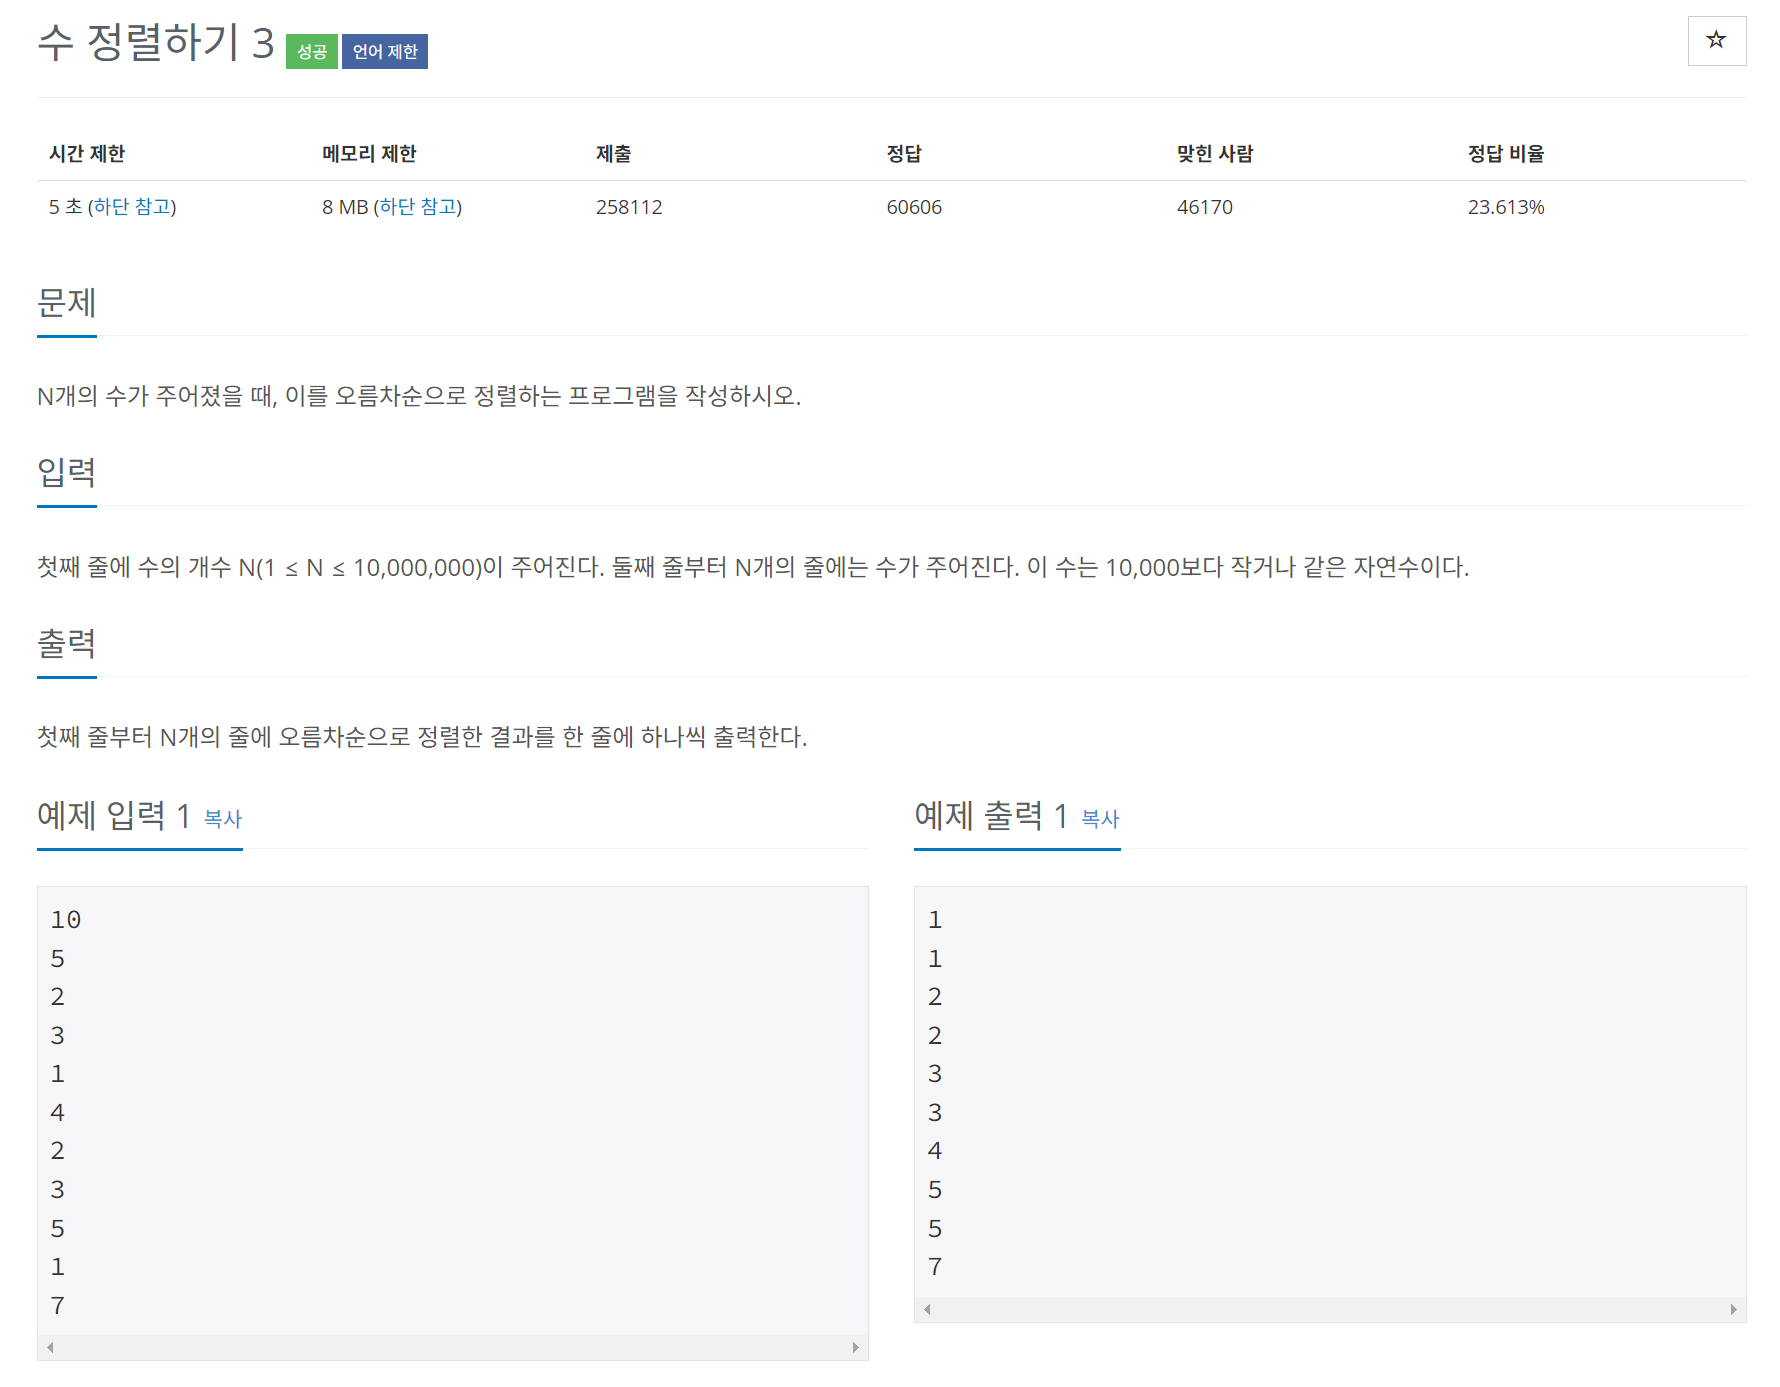
Task: Click the output description sentence
Action: 422,737
